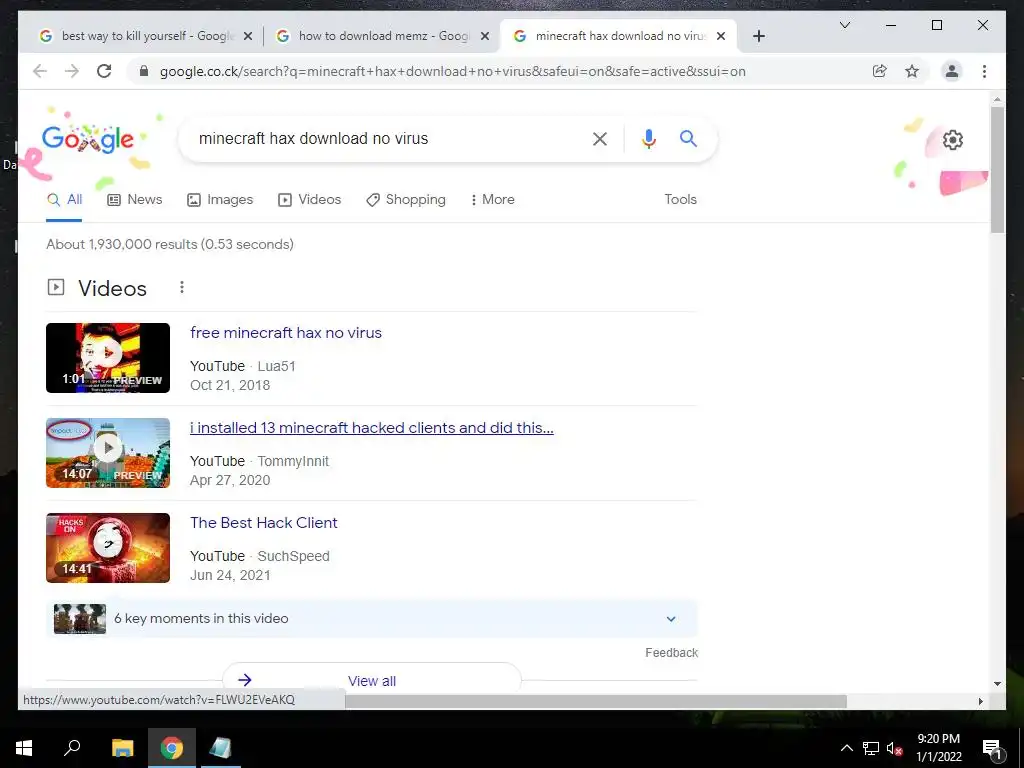The width and height of the screenshot is (1024, 768).
Task: Open Google quick settings gear
Action: click(x=953, y=140)
